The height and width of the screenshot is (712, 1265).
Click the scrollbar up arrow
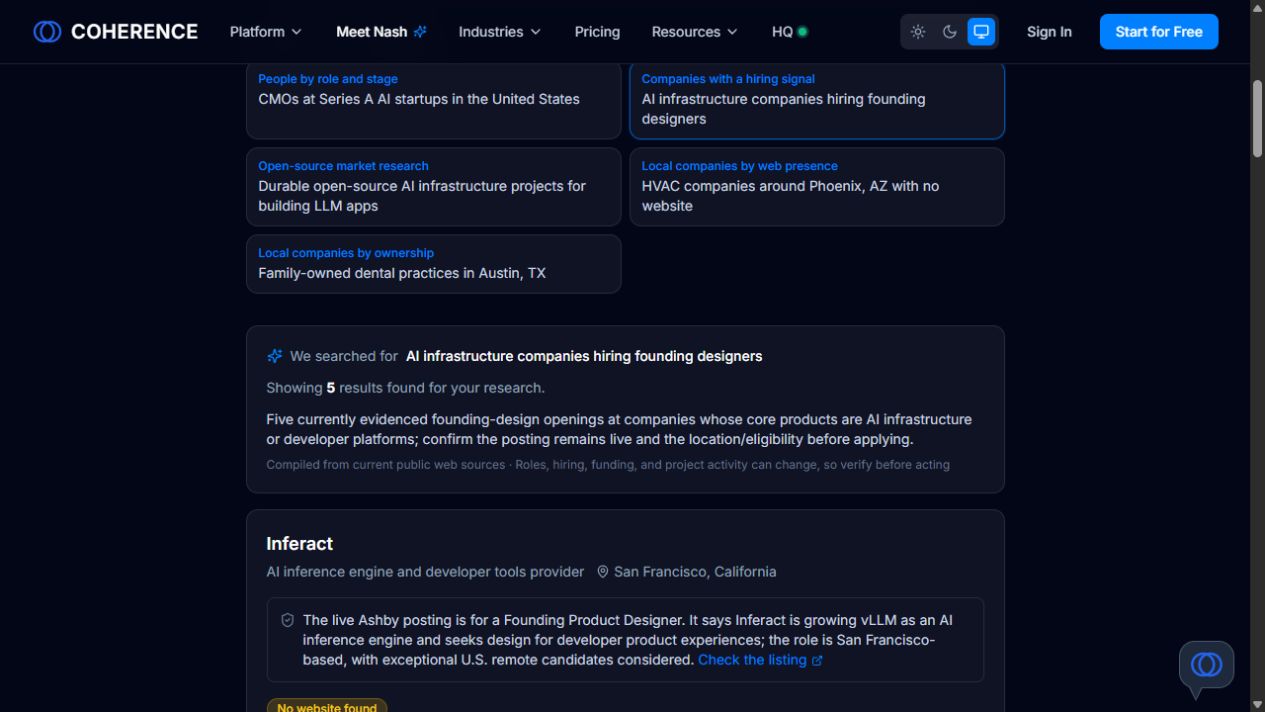[x=1257, y=8]
